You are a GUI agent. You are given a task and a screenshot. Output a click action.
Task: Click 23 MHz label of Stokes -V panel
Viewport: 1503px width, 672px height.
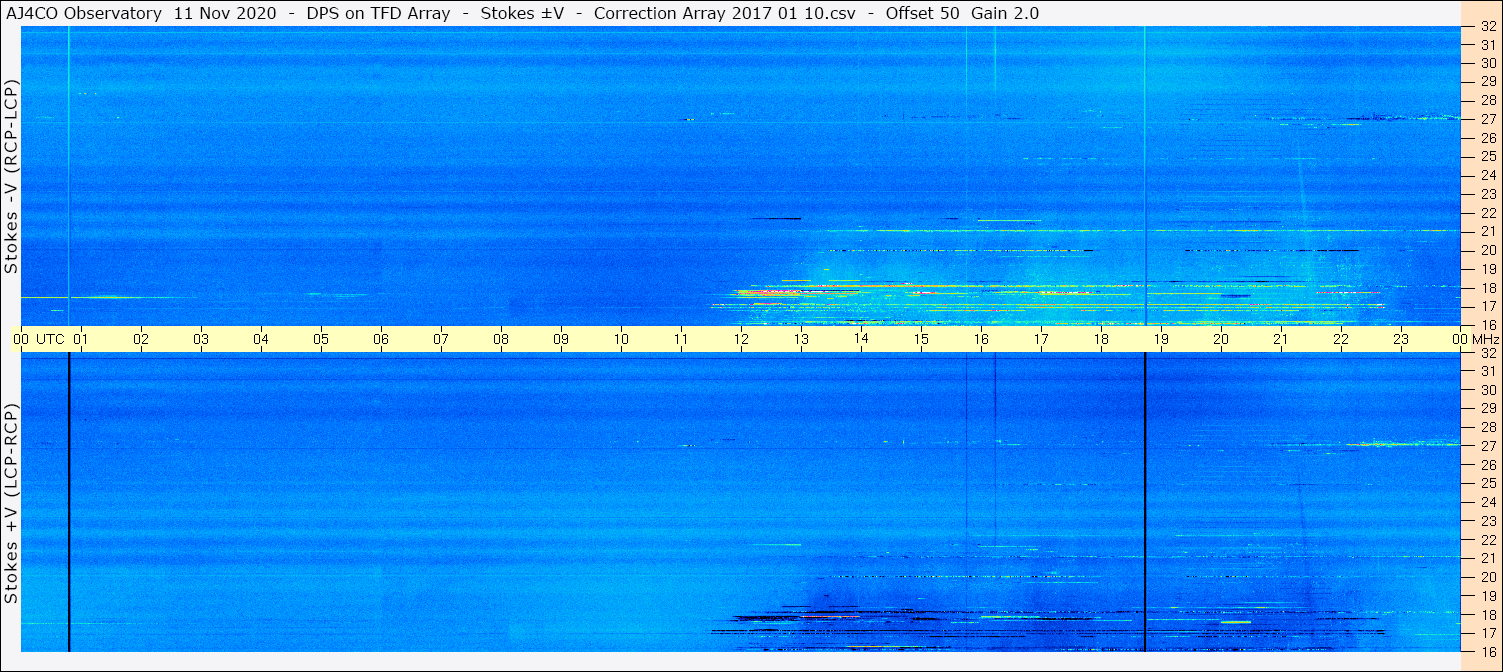pyautogui.click(x=1488, y=194)
